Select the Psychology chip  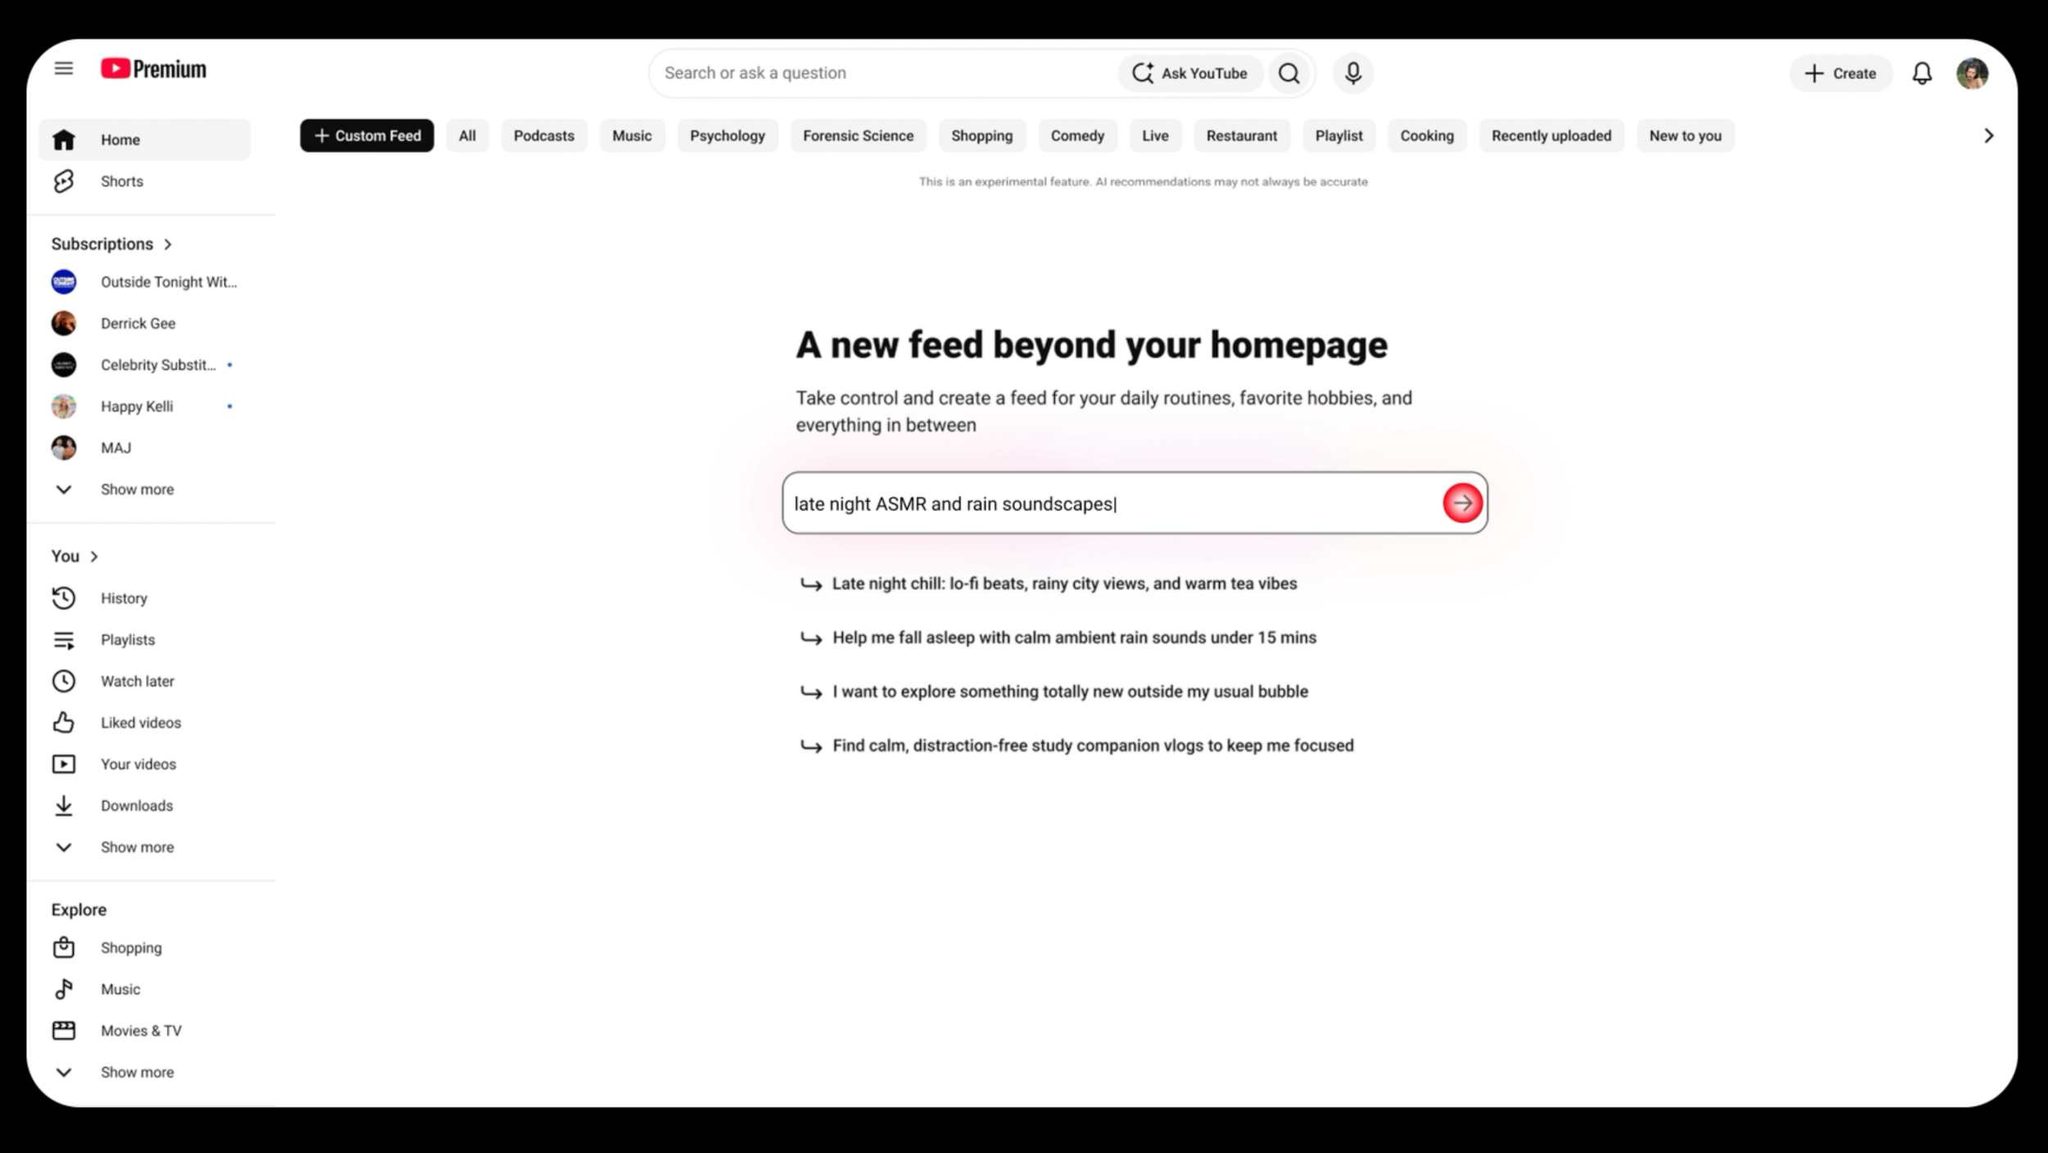(727, 136)
